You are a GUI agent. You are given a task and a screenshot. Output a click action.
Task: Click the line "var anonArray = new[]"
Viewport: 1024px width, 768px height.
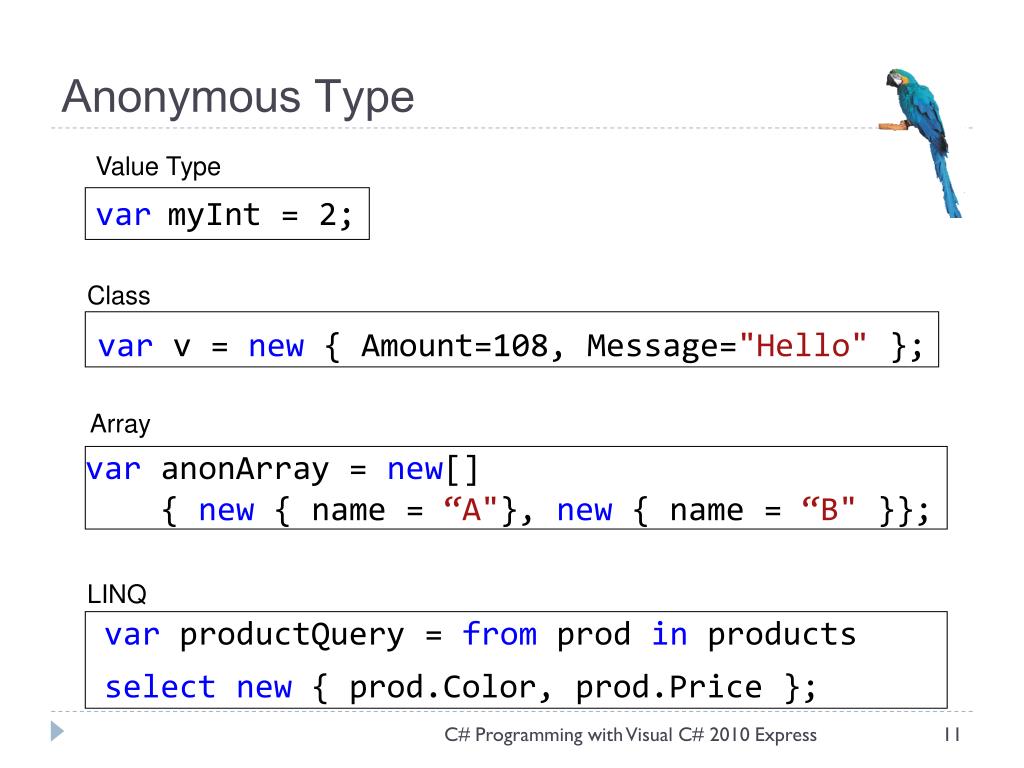282,469
